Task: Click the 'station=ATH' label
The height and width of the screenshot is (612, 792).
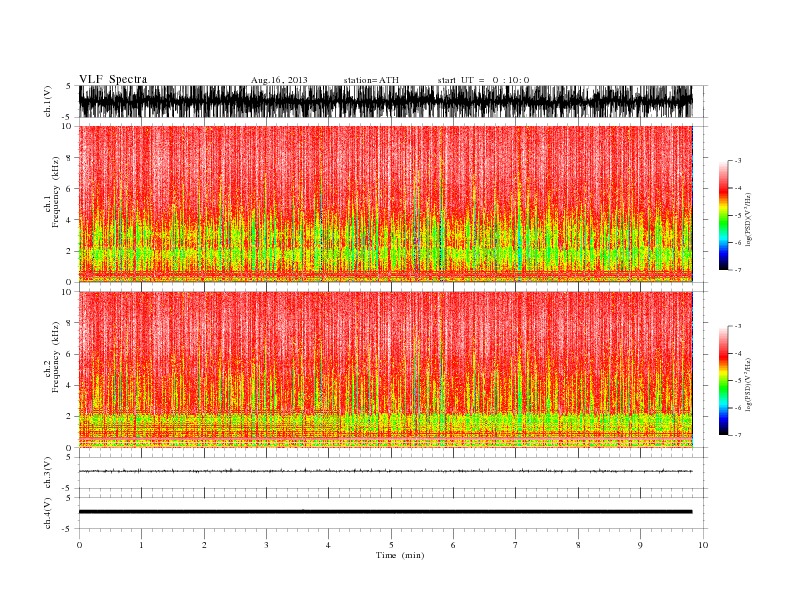Action: (371, 80)
